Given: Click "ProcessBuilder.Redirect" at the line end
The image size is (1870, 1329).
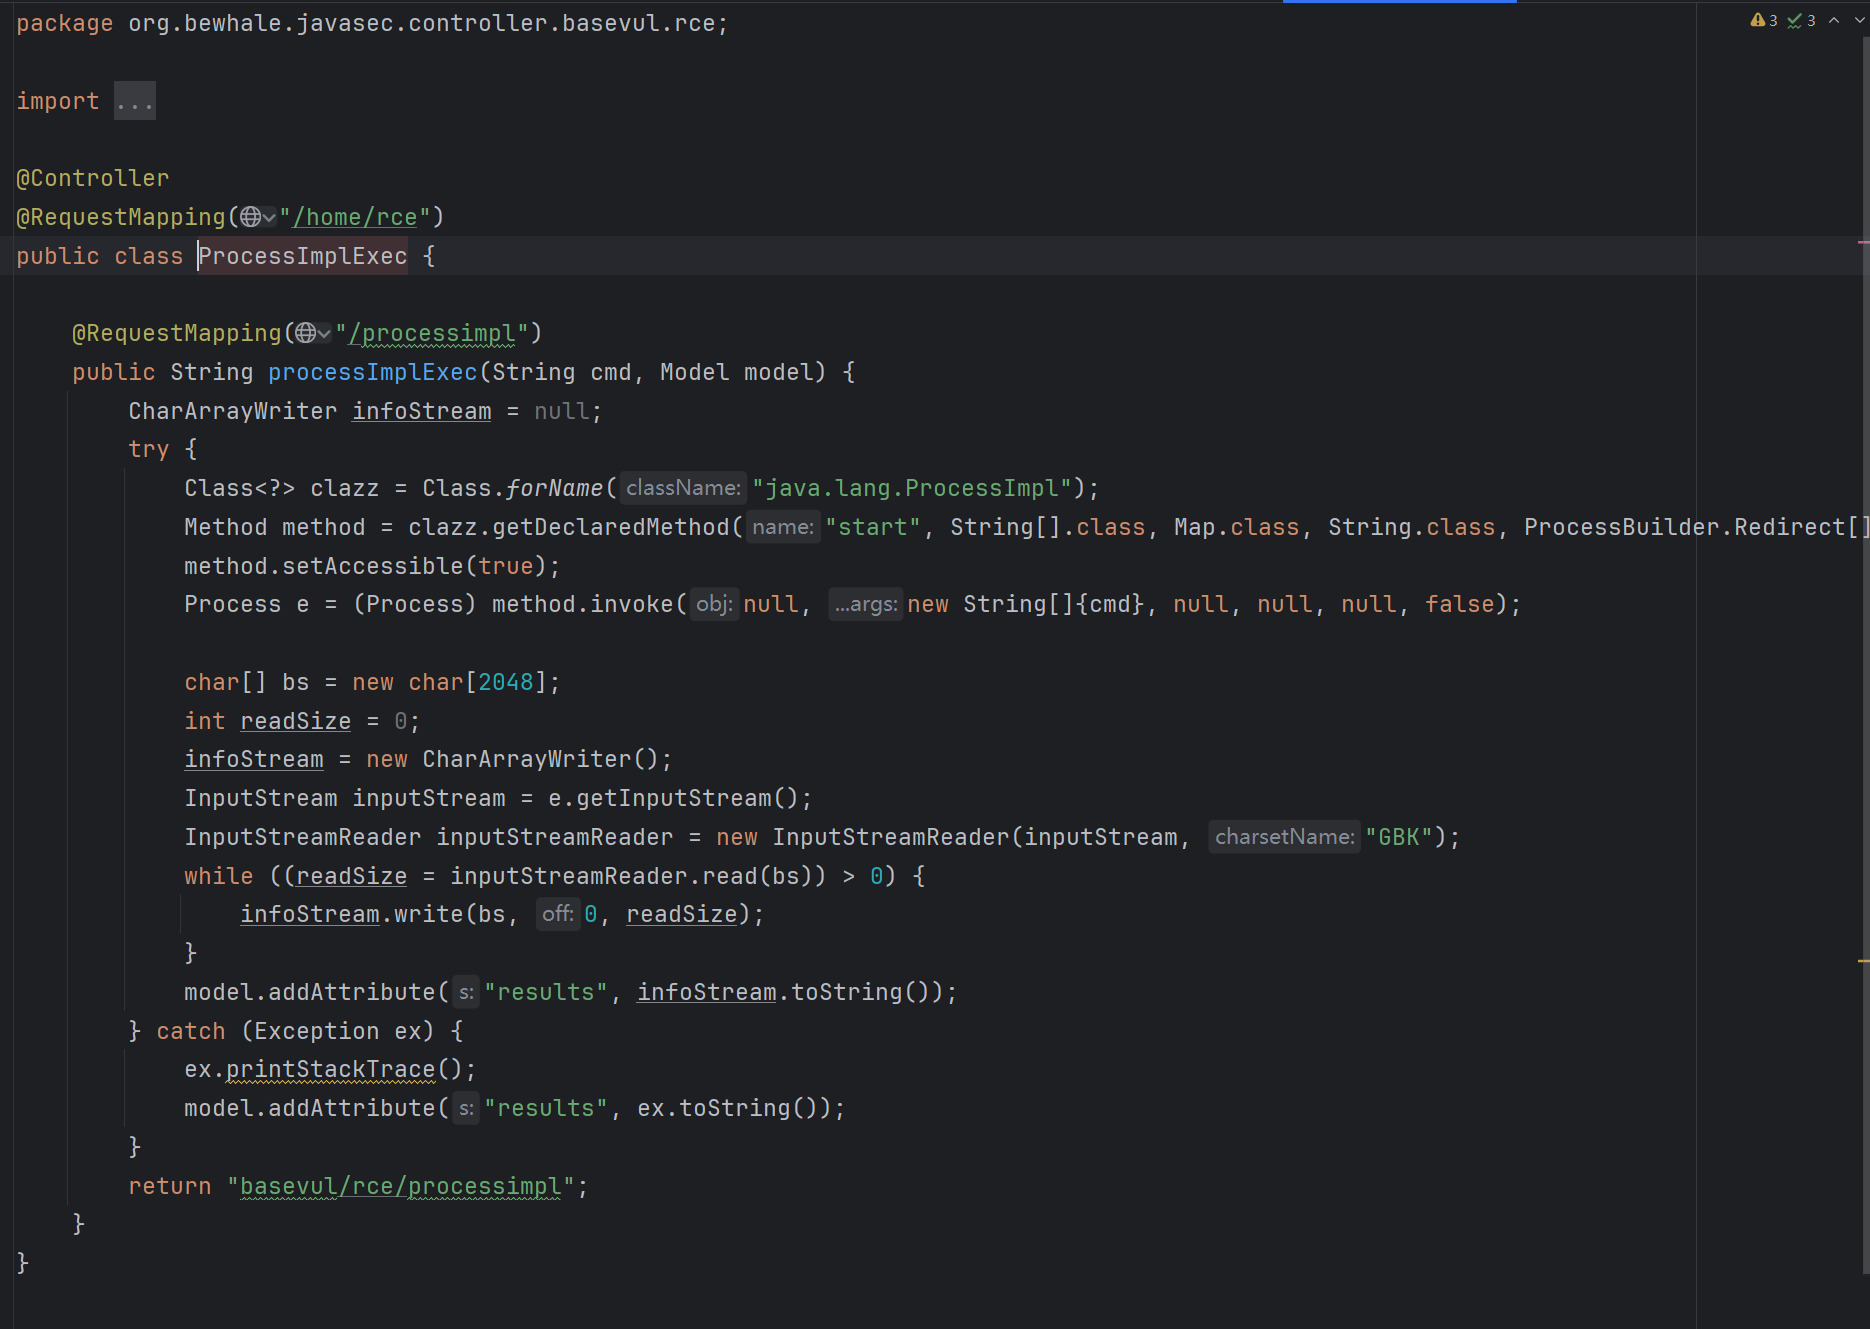Looking at the screenshot, I should pyautogui.click(x=1684, y=527).
